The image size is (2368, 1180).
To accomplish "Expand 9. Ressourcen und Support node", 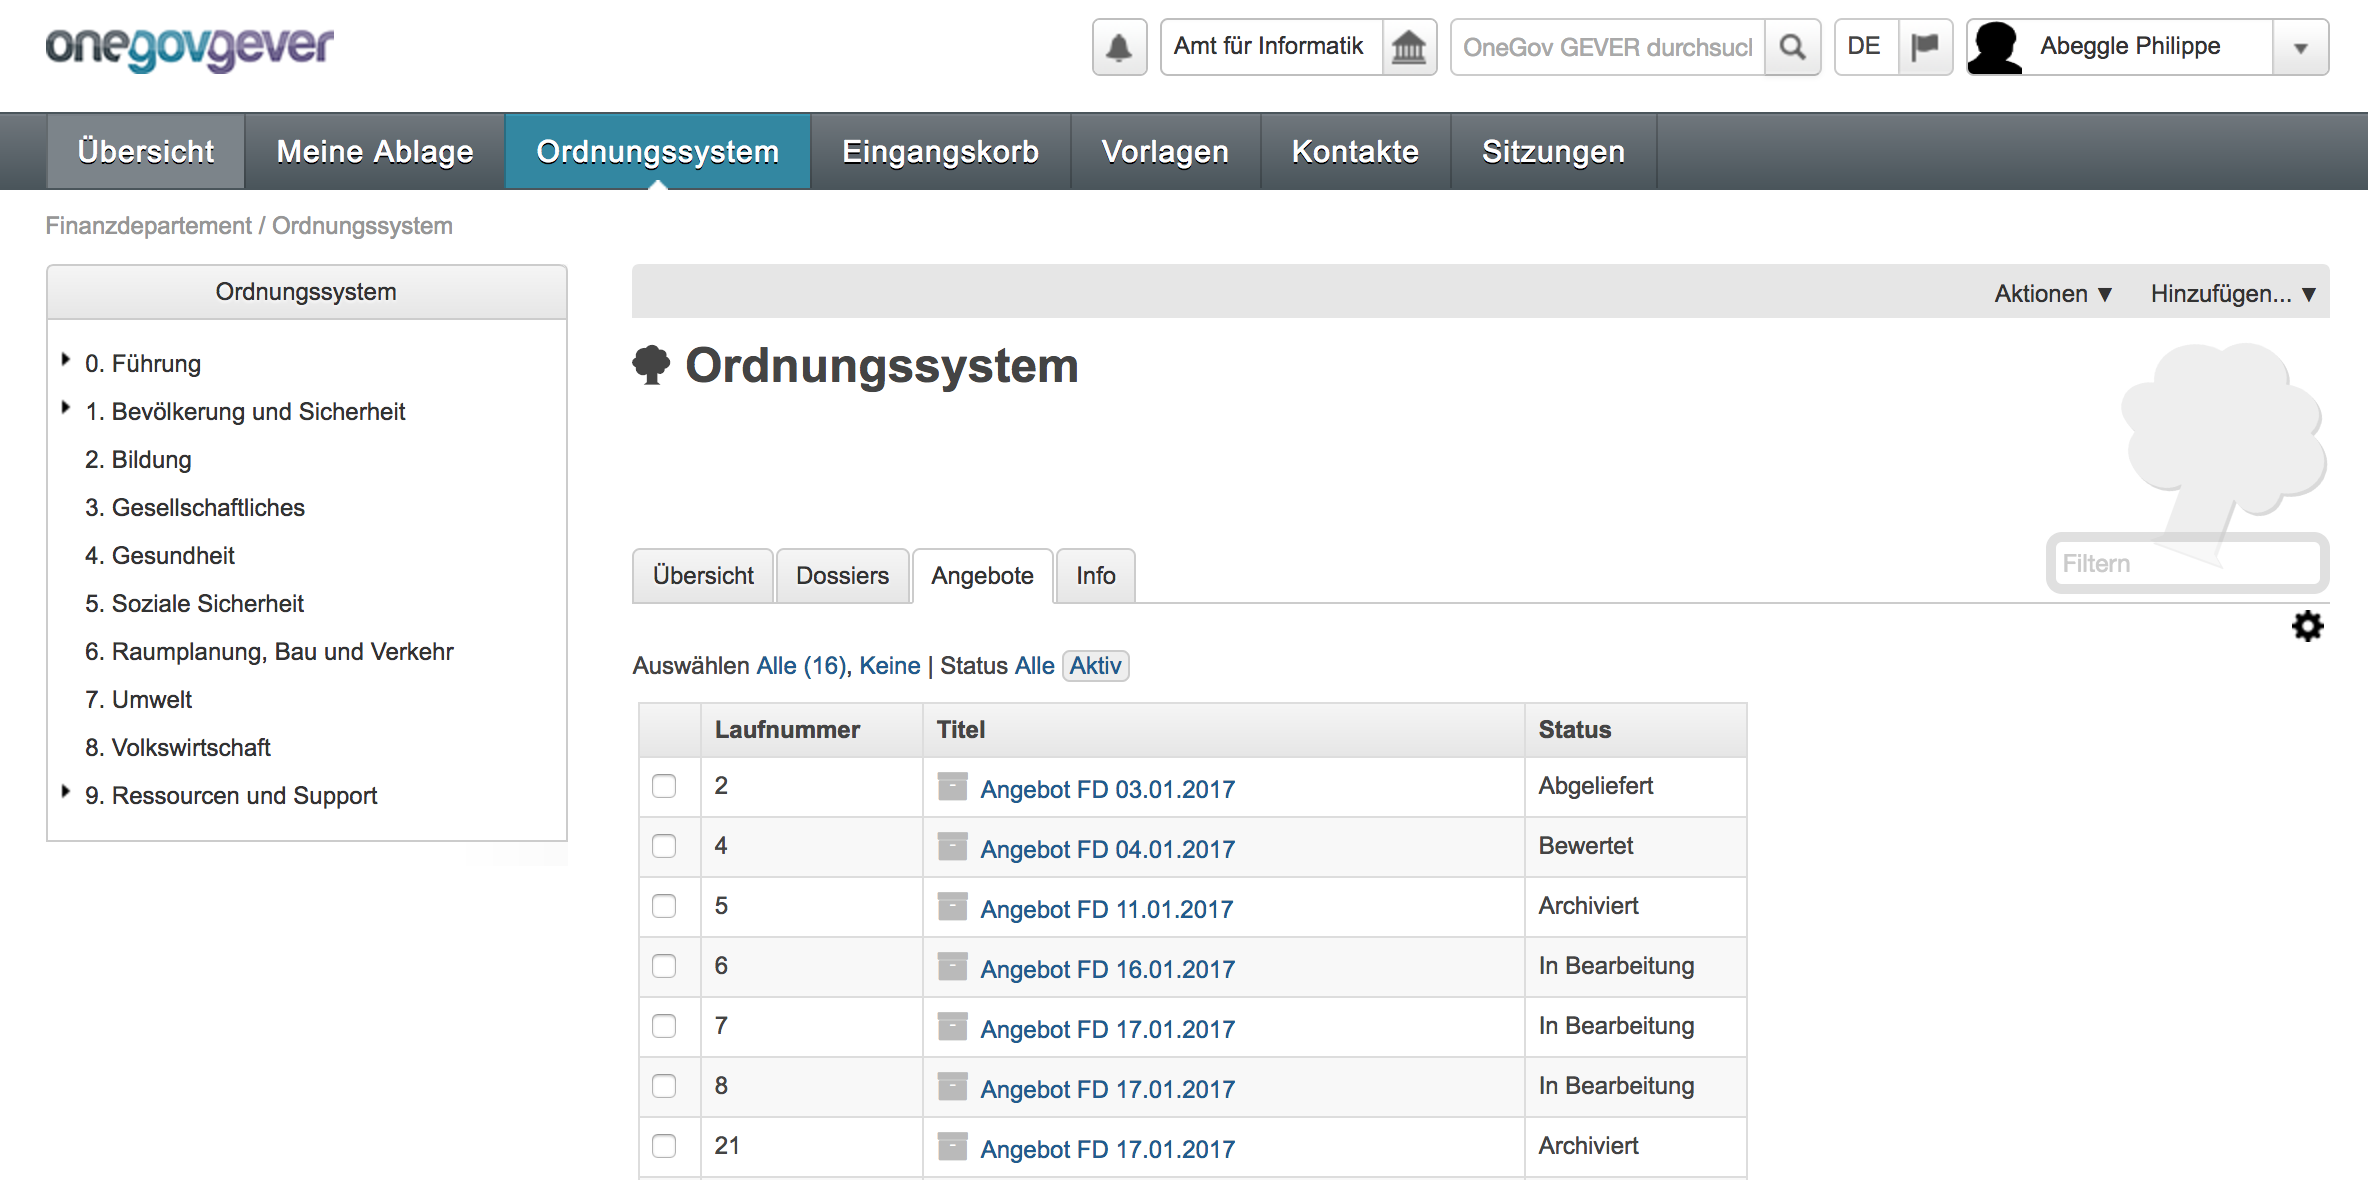I will click(x=66, y=792).
